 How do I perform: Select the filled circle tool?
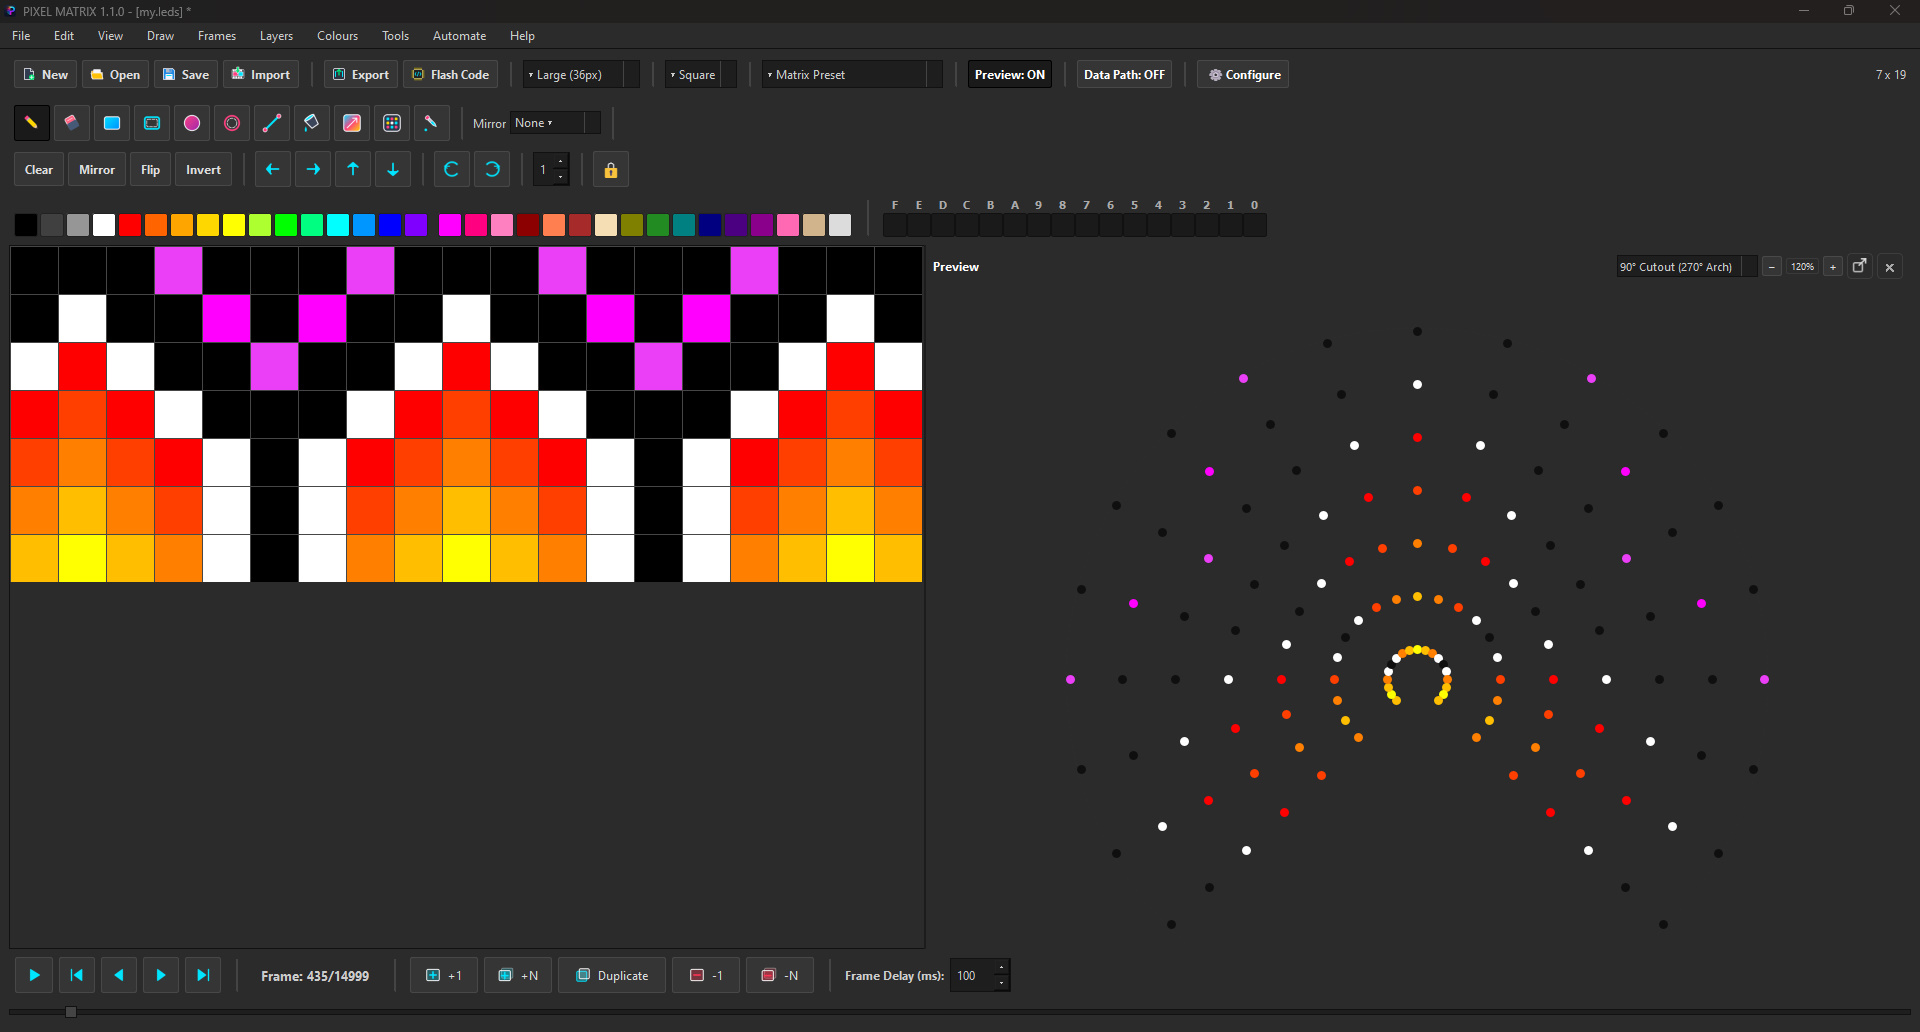tap(192, 123)
